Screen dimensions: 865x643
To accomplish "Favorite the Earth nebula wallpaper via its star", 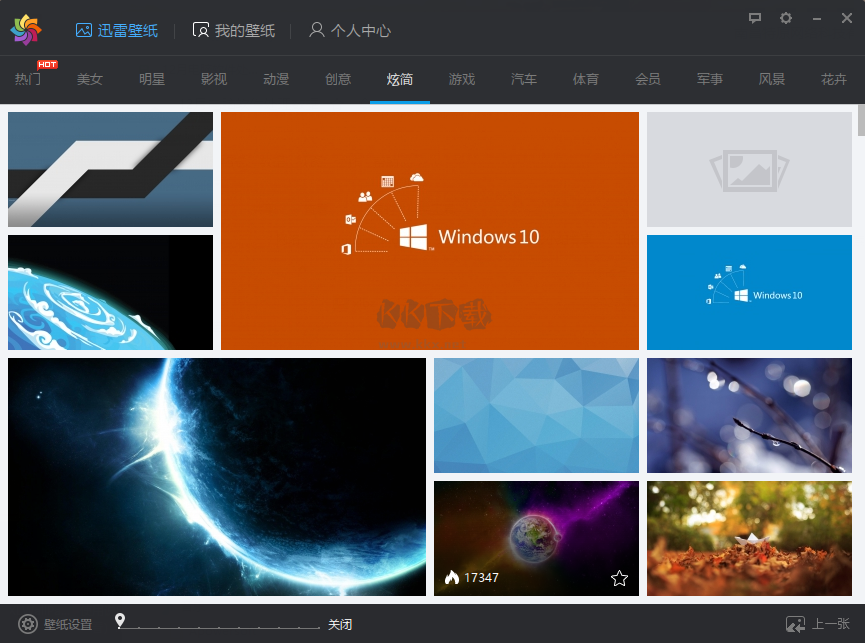I will [619, 577].
